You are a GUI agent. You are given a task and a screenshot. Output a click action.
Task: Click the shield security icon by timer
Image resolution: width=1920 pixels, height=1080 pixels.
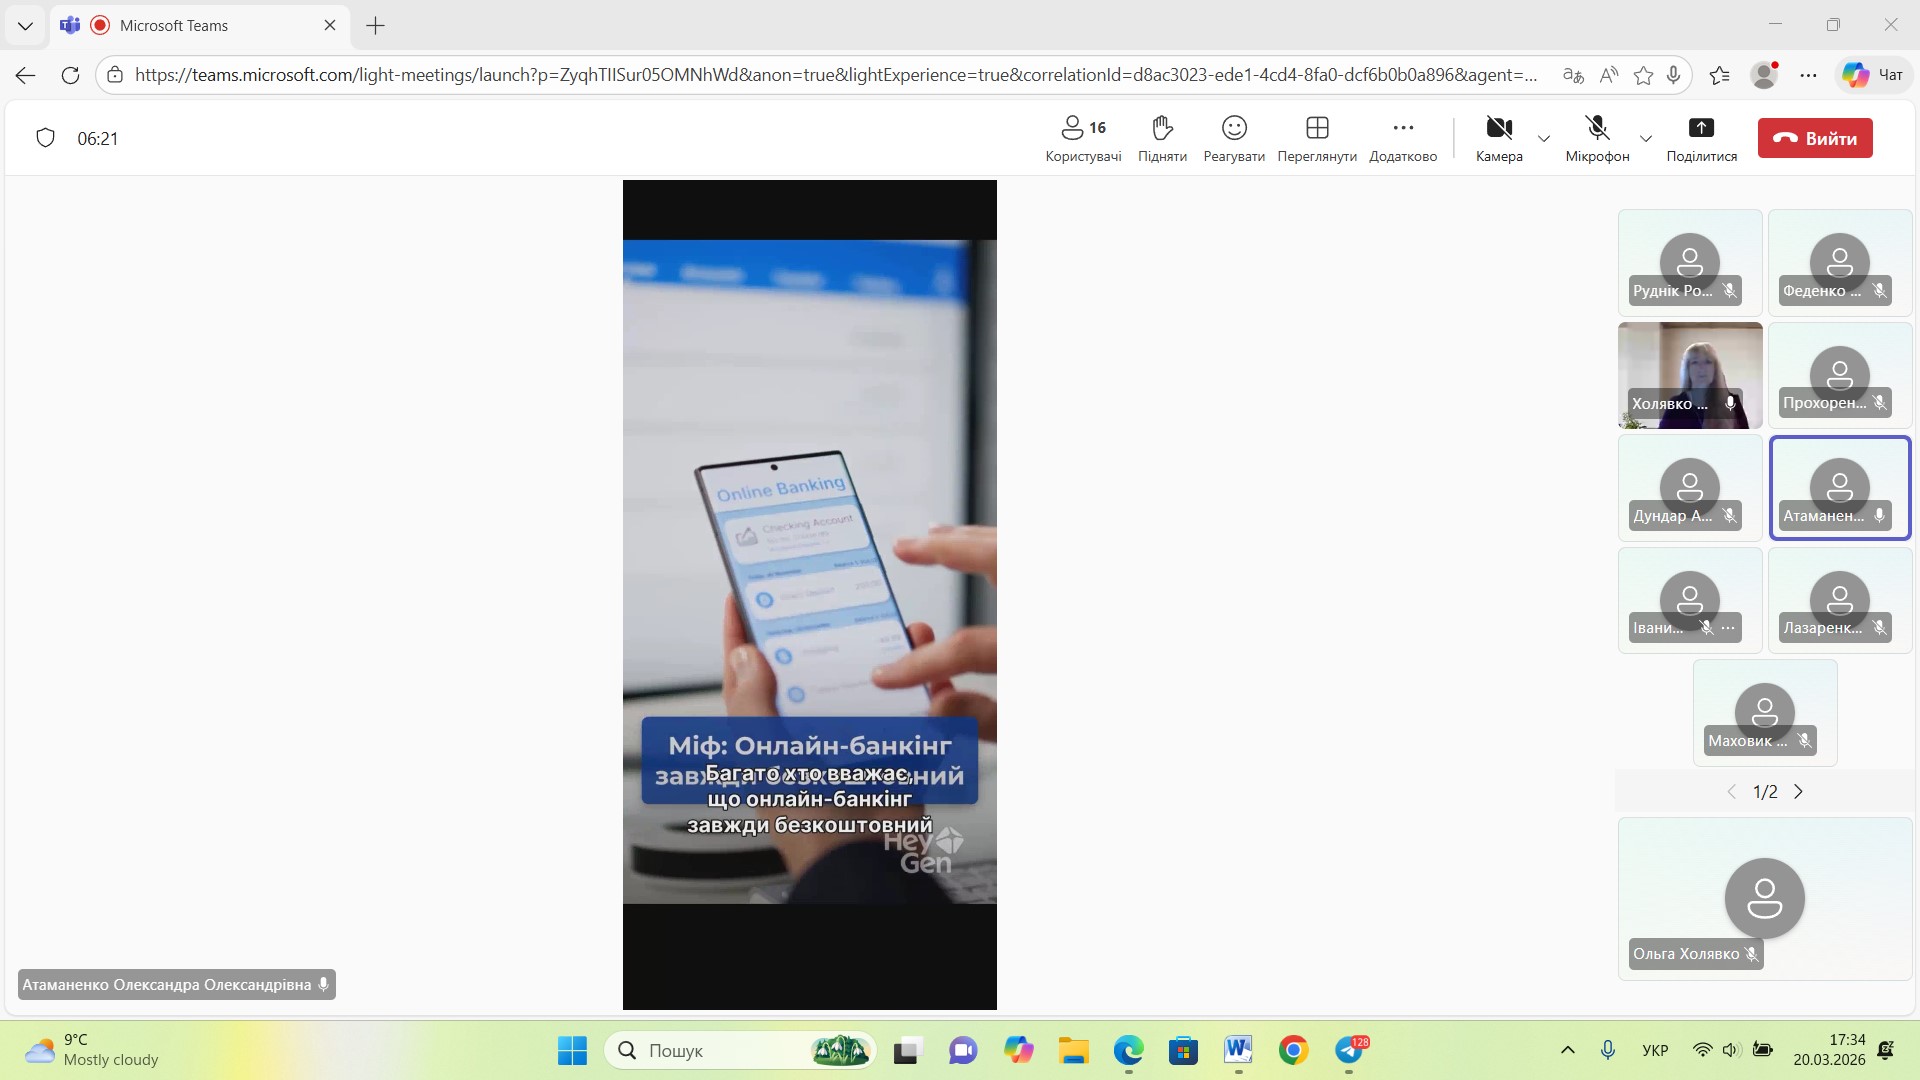pyautogui.click(x=45, y=138)
